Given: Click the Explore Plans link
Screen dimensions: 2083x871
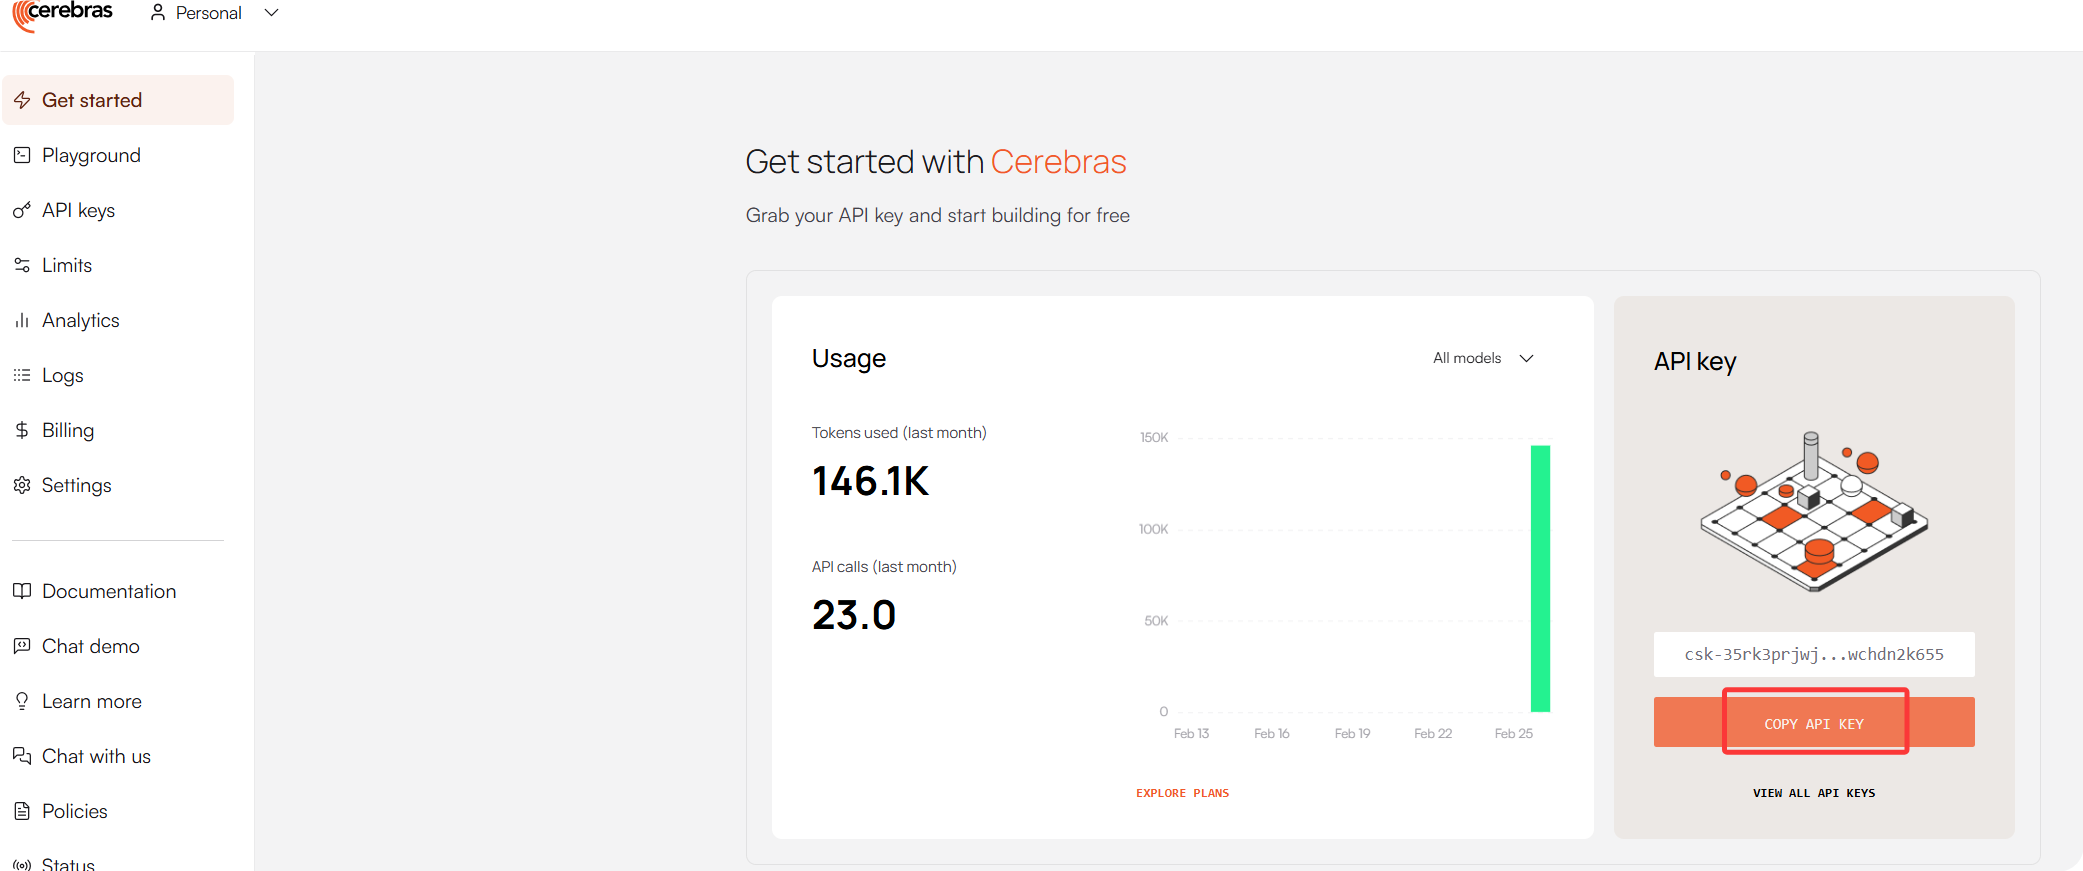Looking at the screenshot, I should 1182,793.
